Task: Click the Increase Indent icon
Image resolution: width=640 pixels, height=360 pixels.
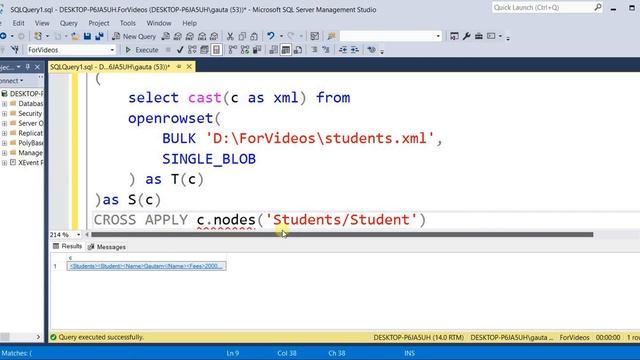Action: pyautogui.click(x=355, y=50)
